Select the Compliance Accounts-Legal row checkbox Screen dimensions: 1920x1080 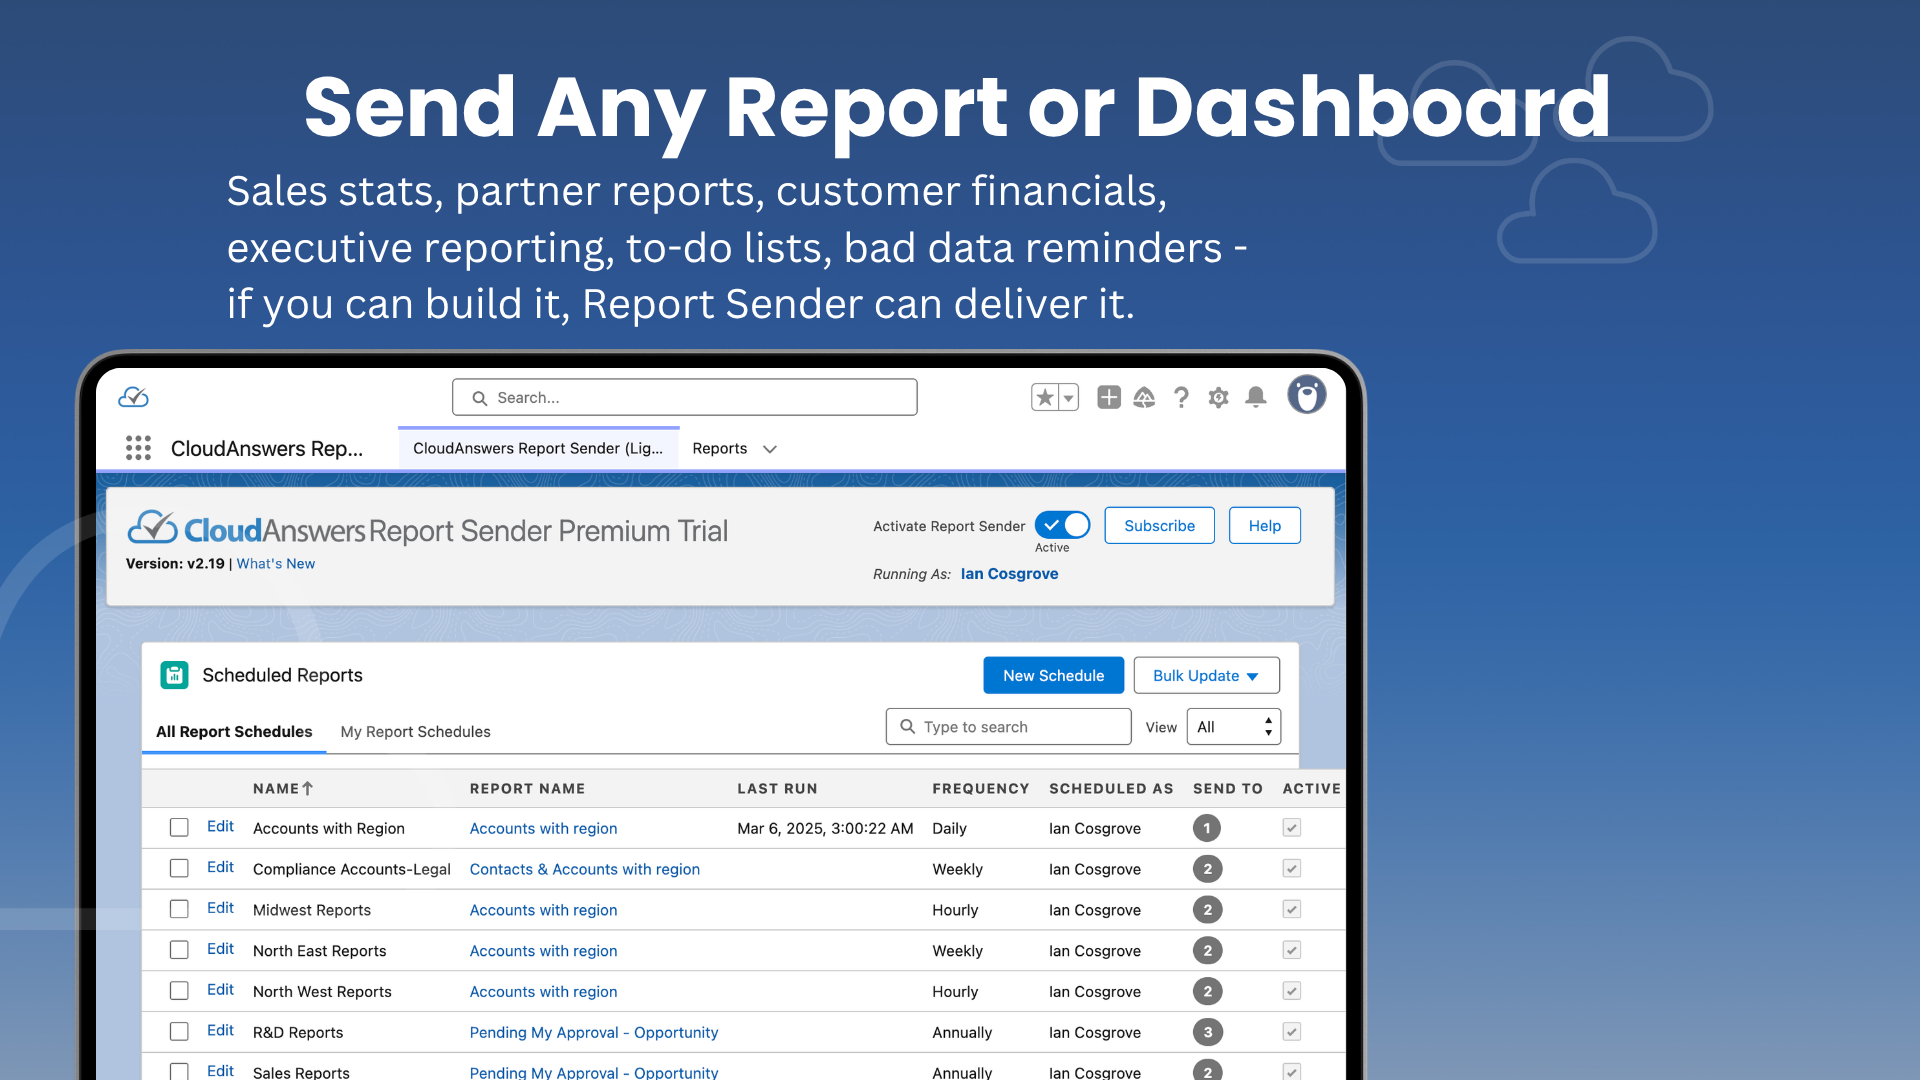179,869
